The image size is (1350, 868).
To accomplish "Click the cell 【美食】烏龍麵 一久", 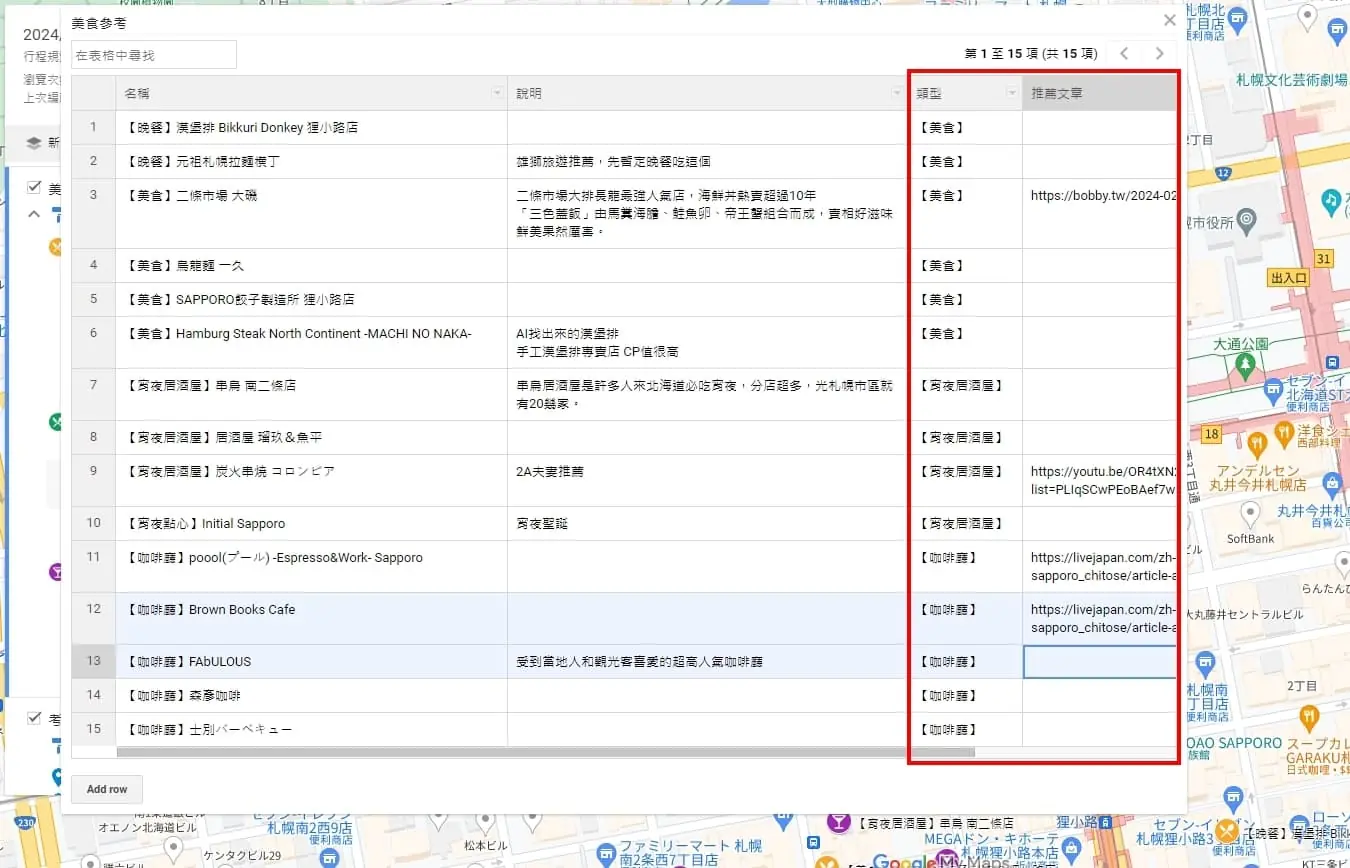I will pos(312,265).
